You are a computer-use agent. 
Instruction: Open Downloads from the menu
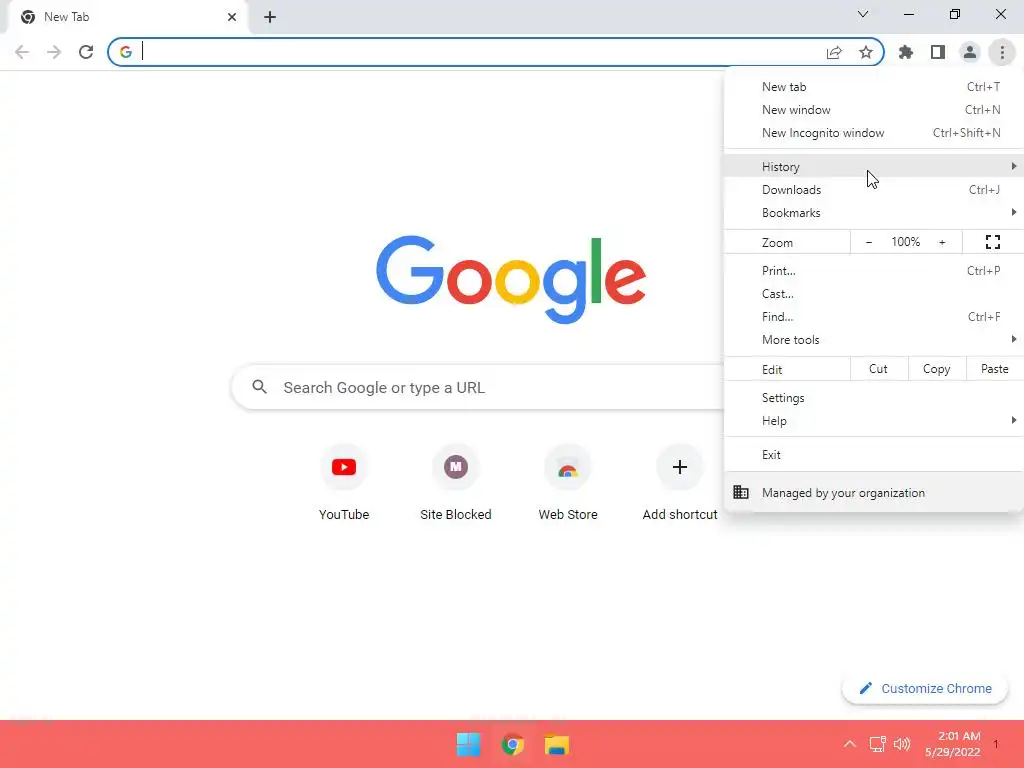click(x=874, y=189)
